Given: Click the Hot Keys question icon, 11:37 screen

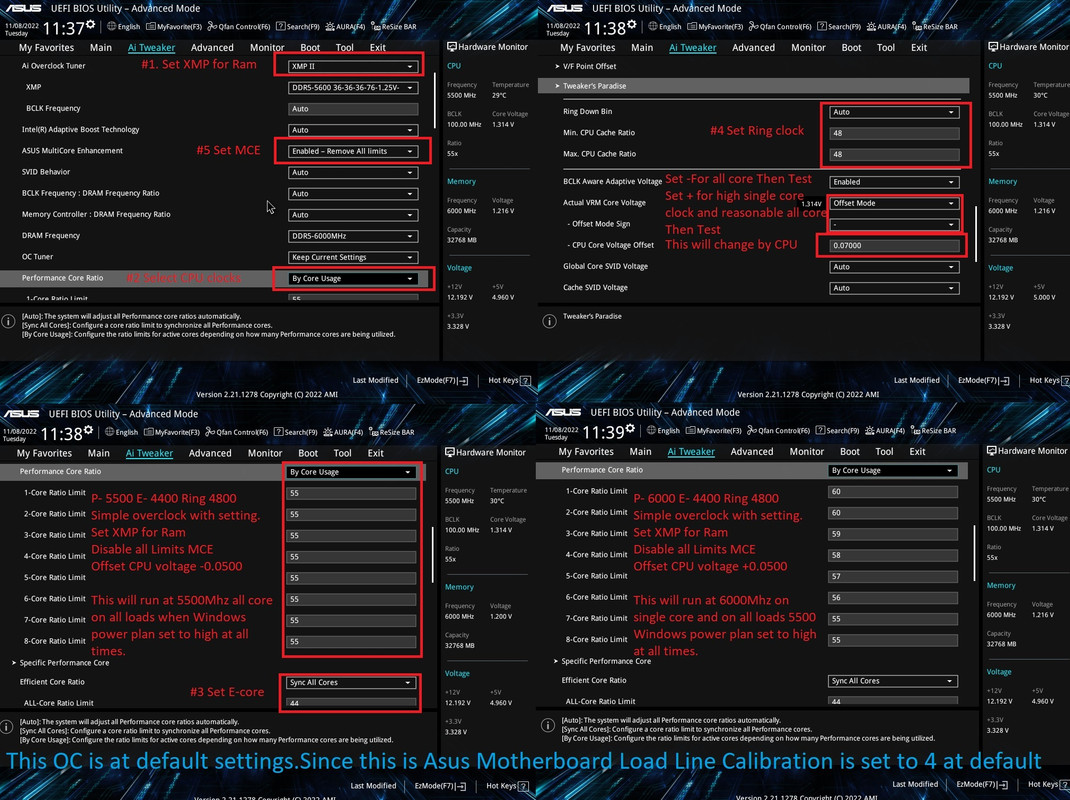Looking at the screenshot, I should pyautogui.click(x=525, y=380).
